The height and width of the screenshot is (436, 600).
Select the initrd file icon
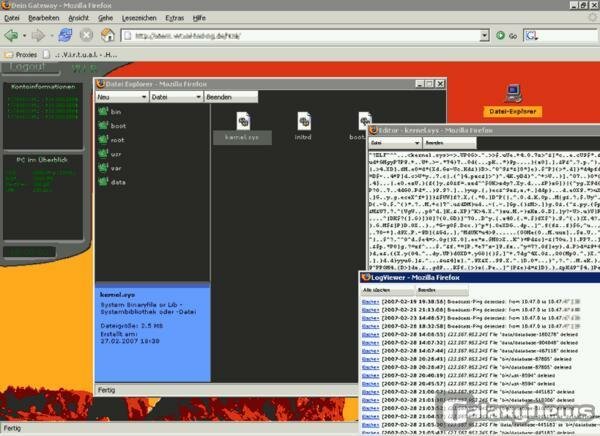(303, 126)
